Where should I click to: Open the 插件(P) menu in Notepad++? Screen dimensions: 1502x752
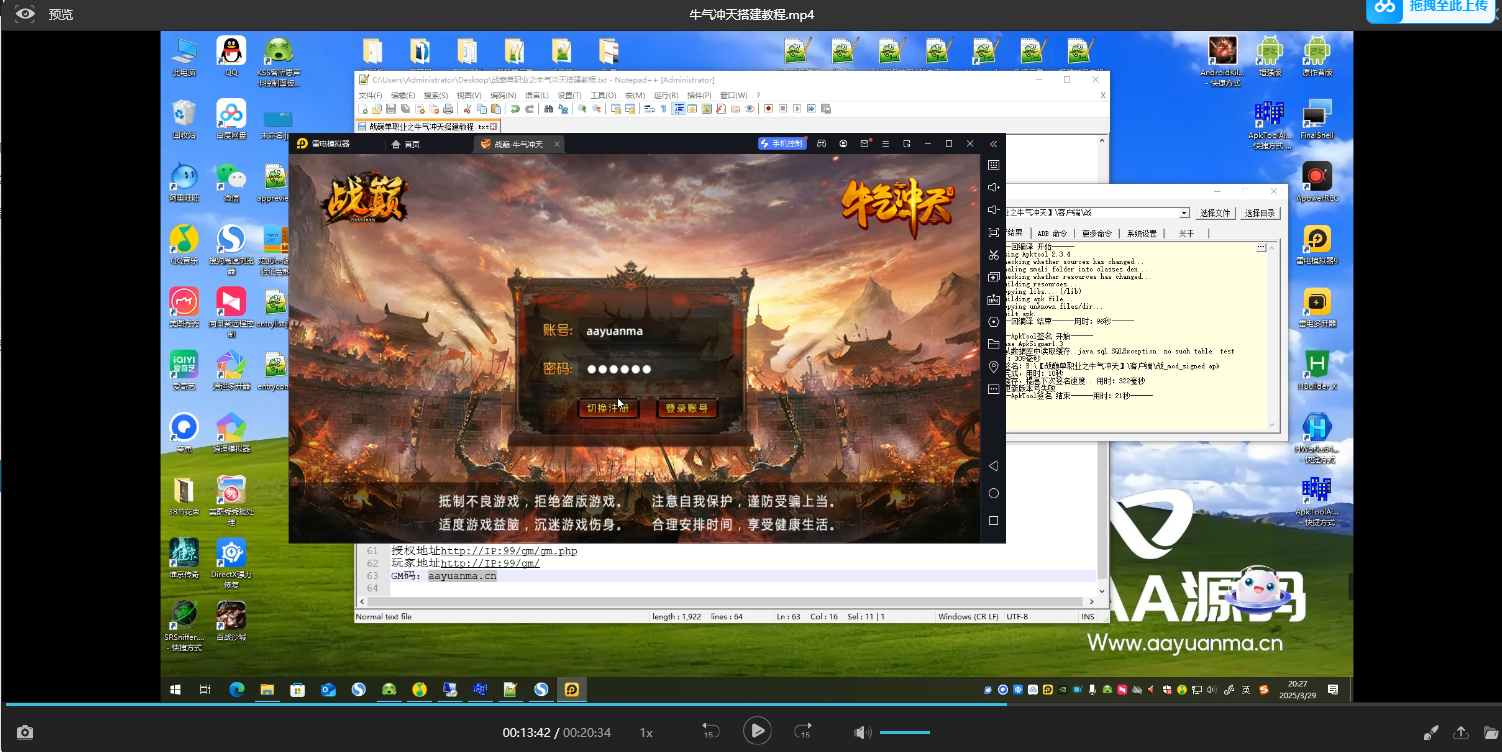(699, 95)
